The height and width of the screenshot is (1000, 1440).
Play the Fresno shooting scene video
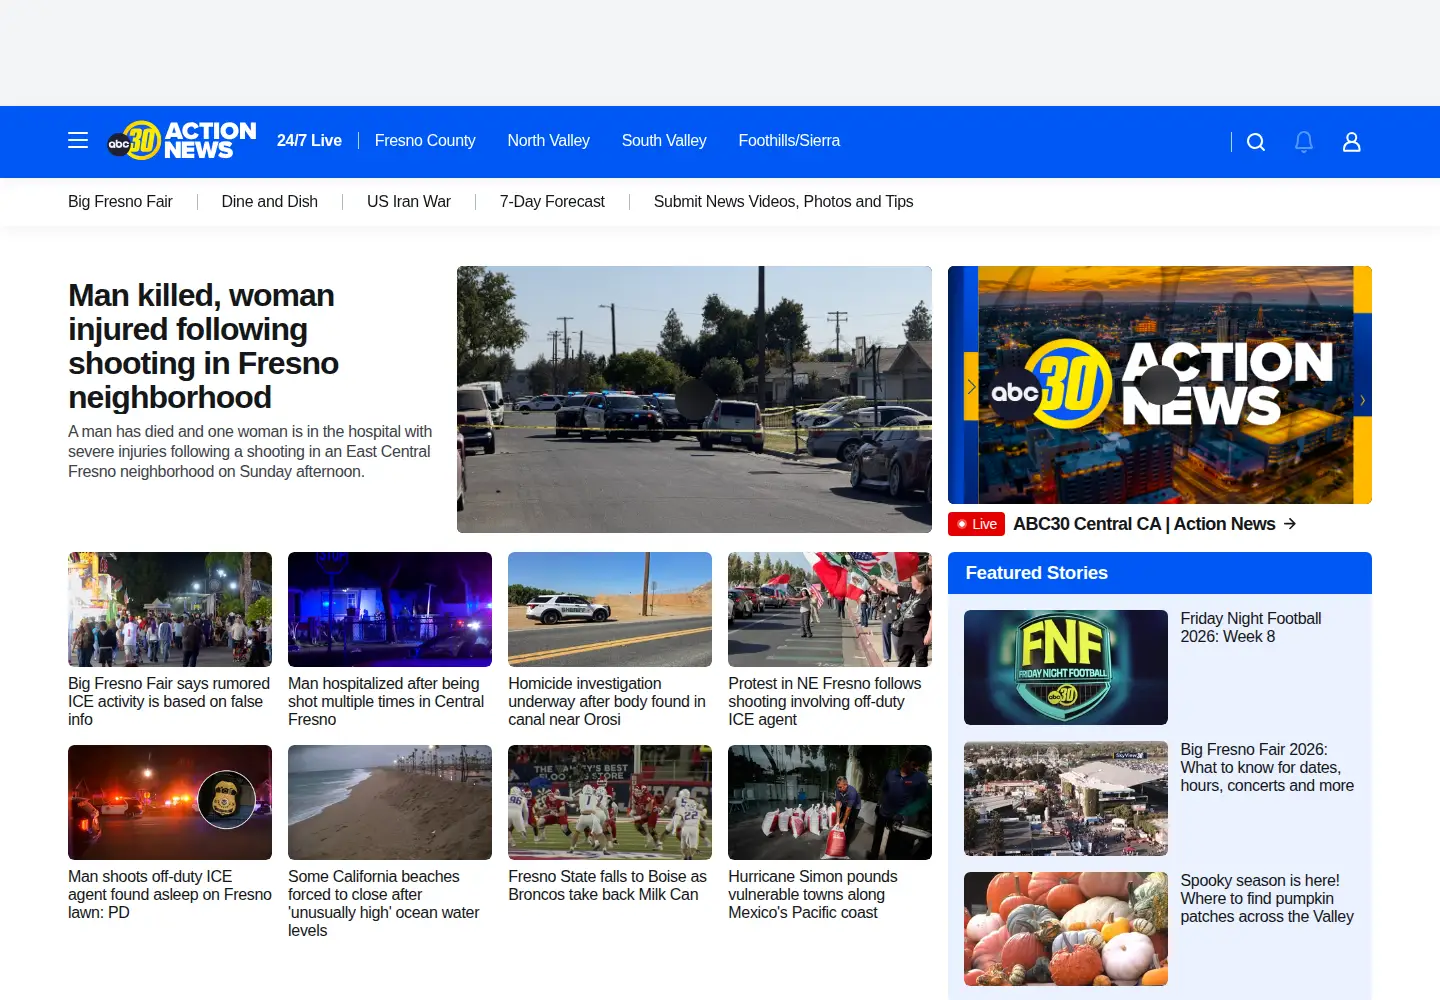pos(694,399)
